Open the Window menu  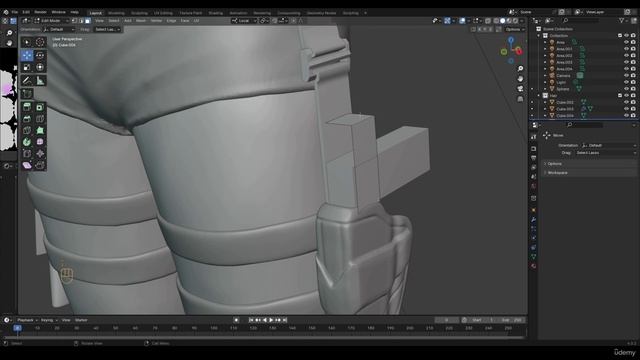tap(58, 12)
